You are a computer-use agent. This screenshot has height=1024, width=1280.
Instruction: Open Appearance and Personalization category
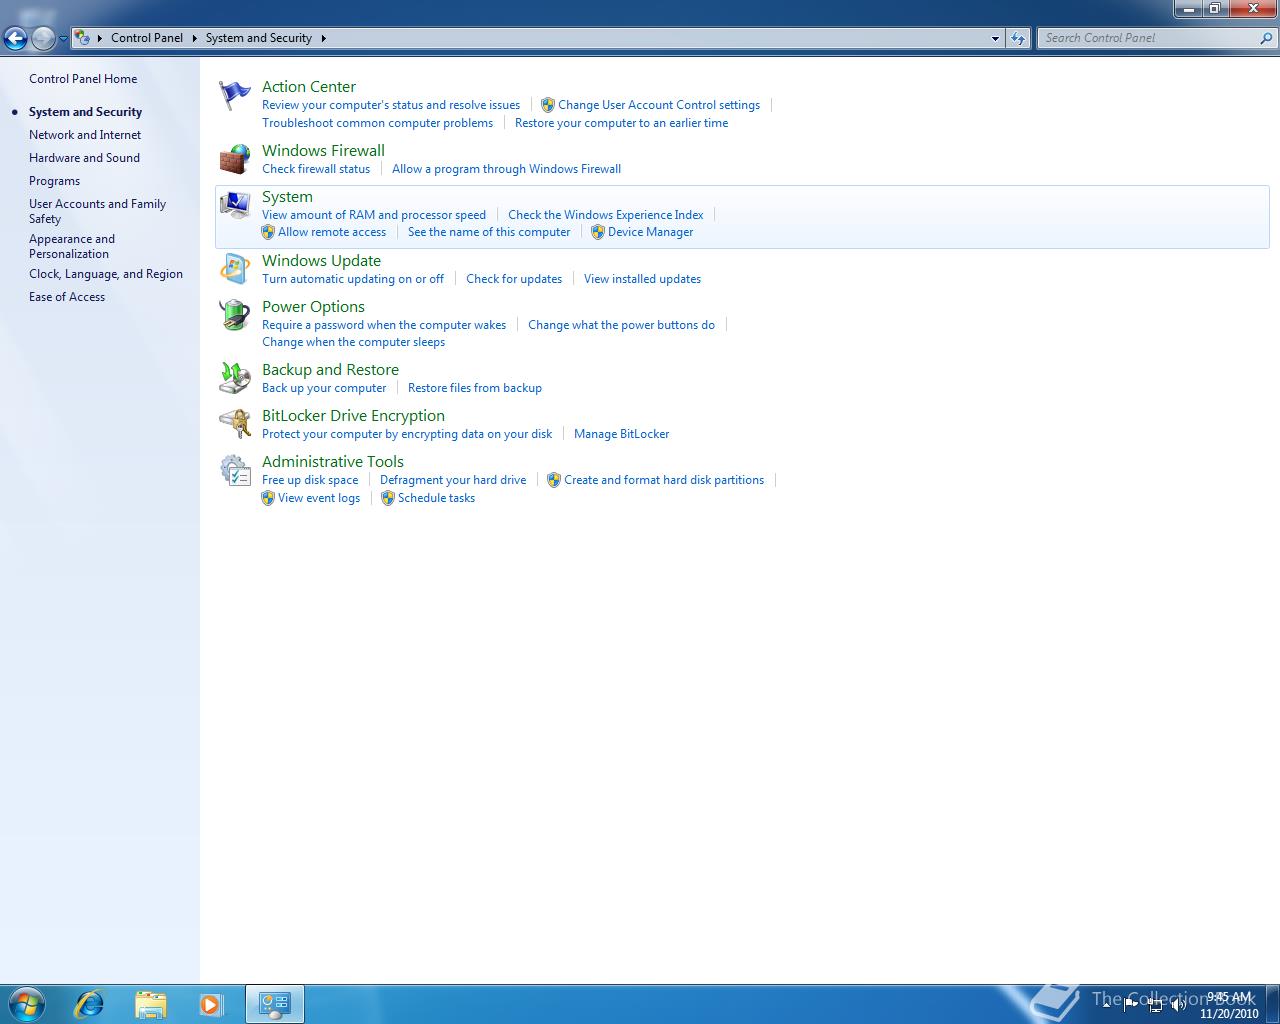pos(72,246)
